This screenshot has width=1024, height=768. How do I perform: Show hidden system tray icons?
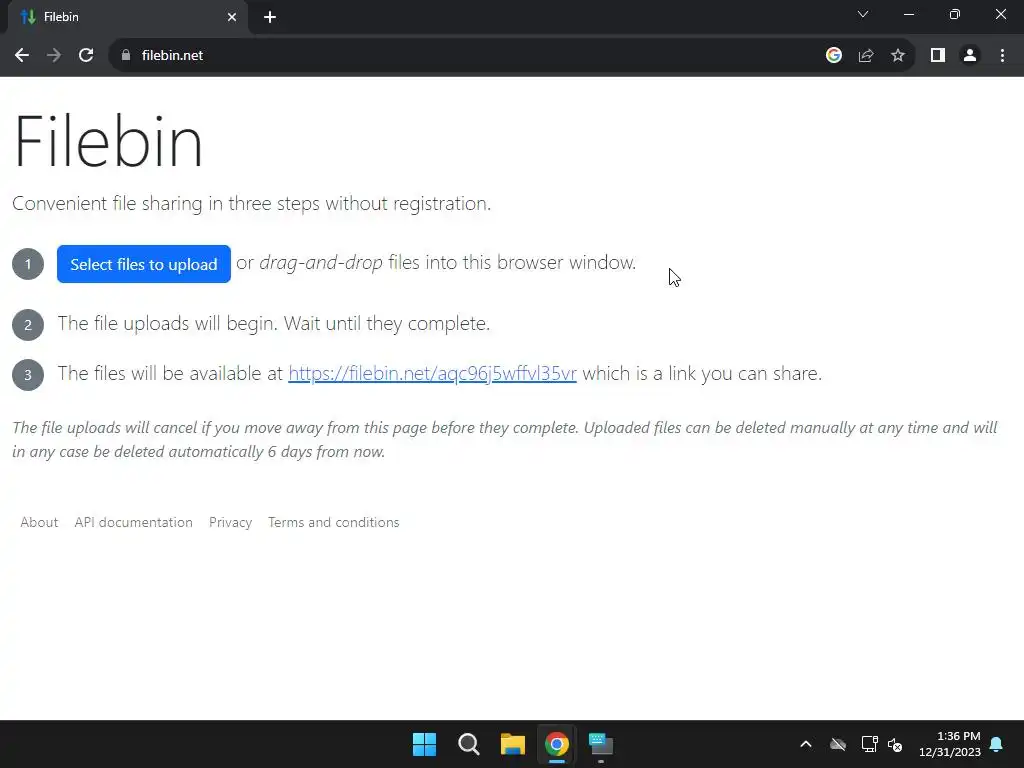[x=806, y=744]
